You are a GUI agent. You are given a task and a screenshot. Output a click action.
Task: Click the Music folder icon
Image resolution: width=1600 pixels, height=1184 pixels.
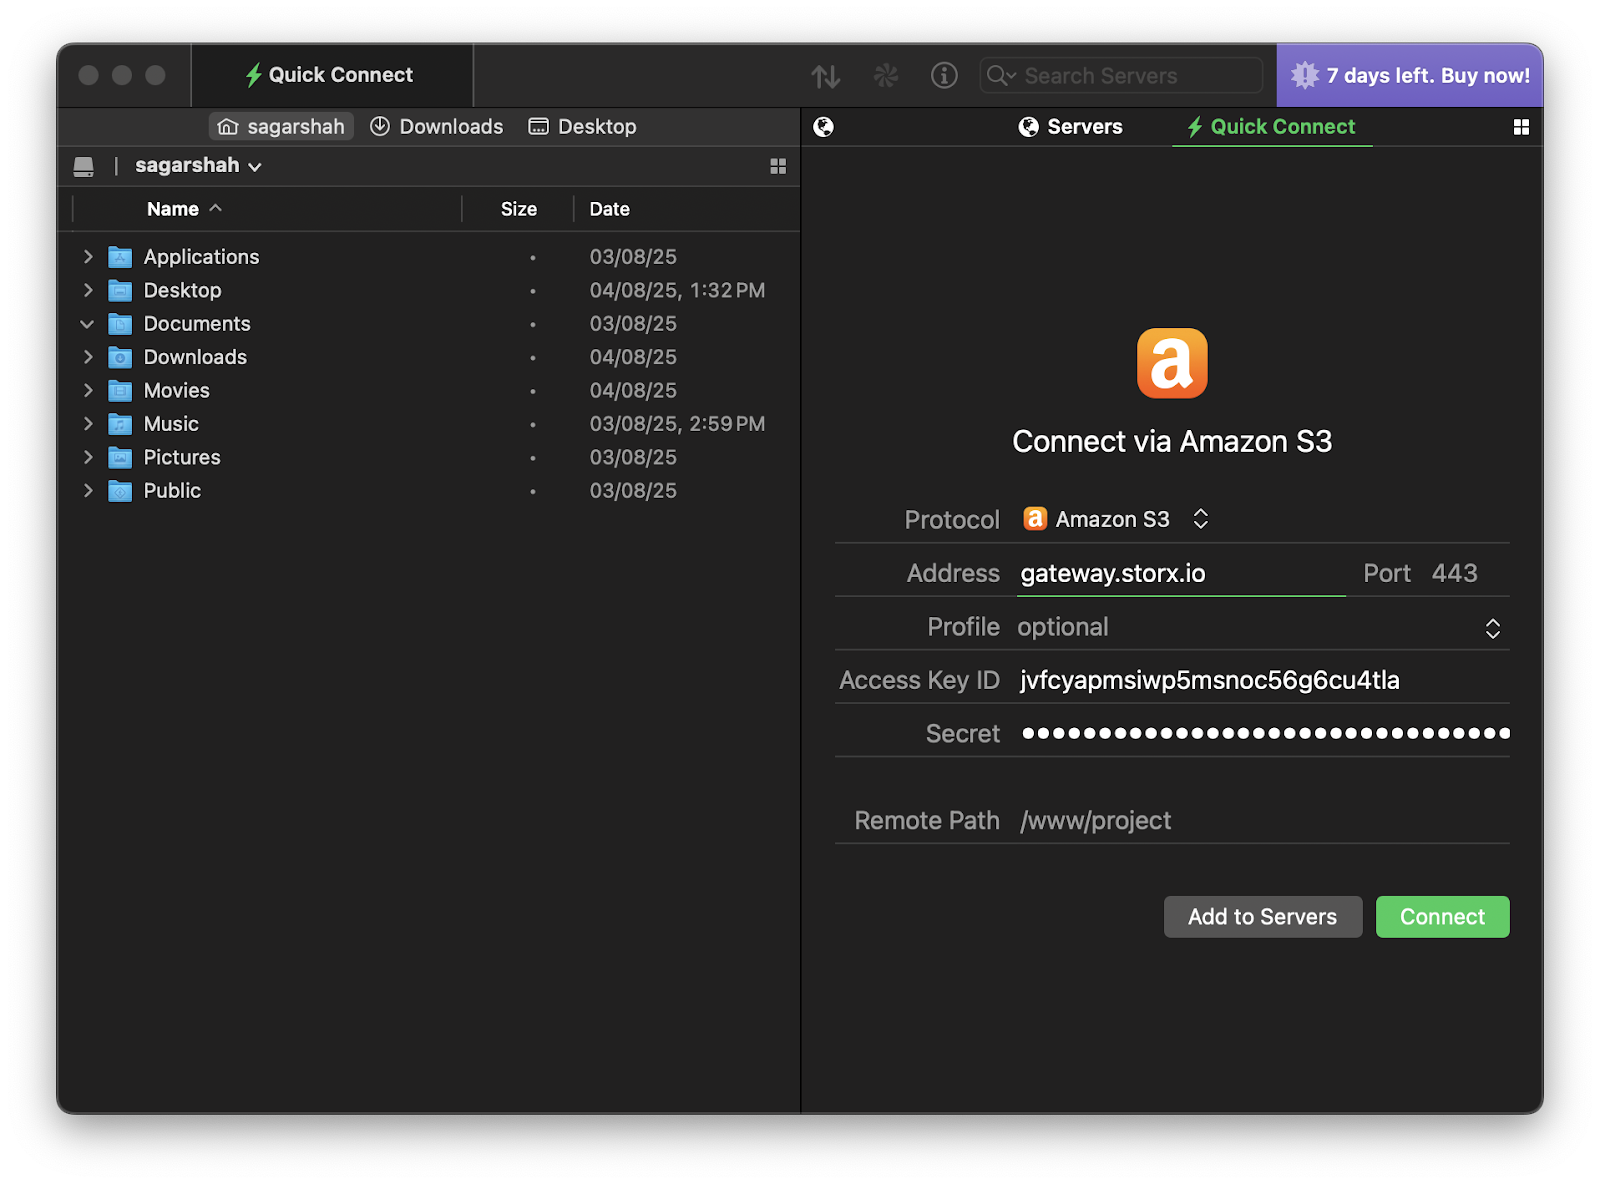click(x=120, y=424)
